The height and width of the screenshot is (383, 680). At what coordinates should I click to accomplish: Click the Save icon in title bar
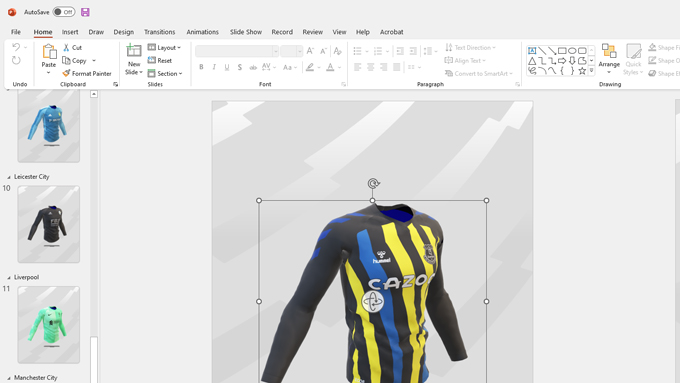(x=85, y=12)
